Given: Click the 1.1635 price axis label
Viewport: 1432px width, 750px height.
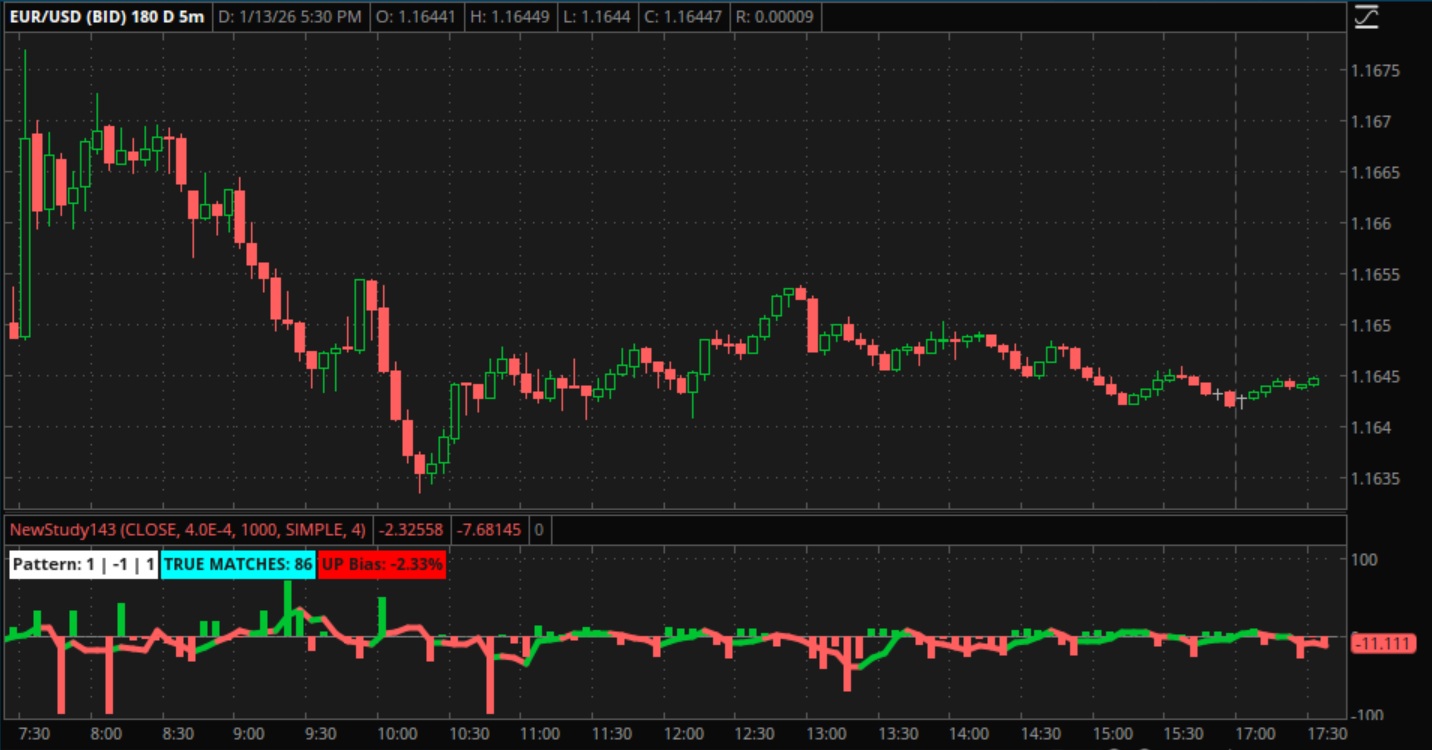Looking at the screenshot, I should tap(1376, 478).
